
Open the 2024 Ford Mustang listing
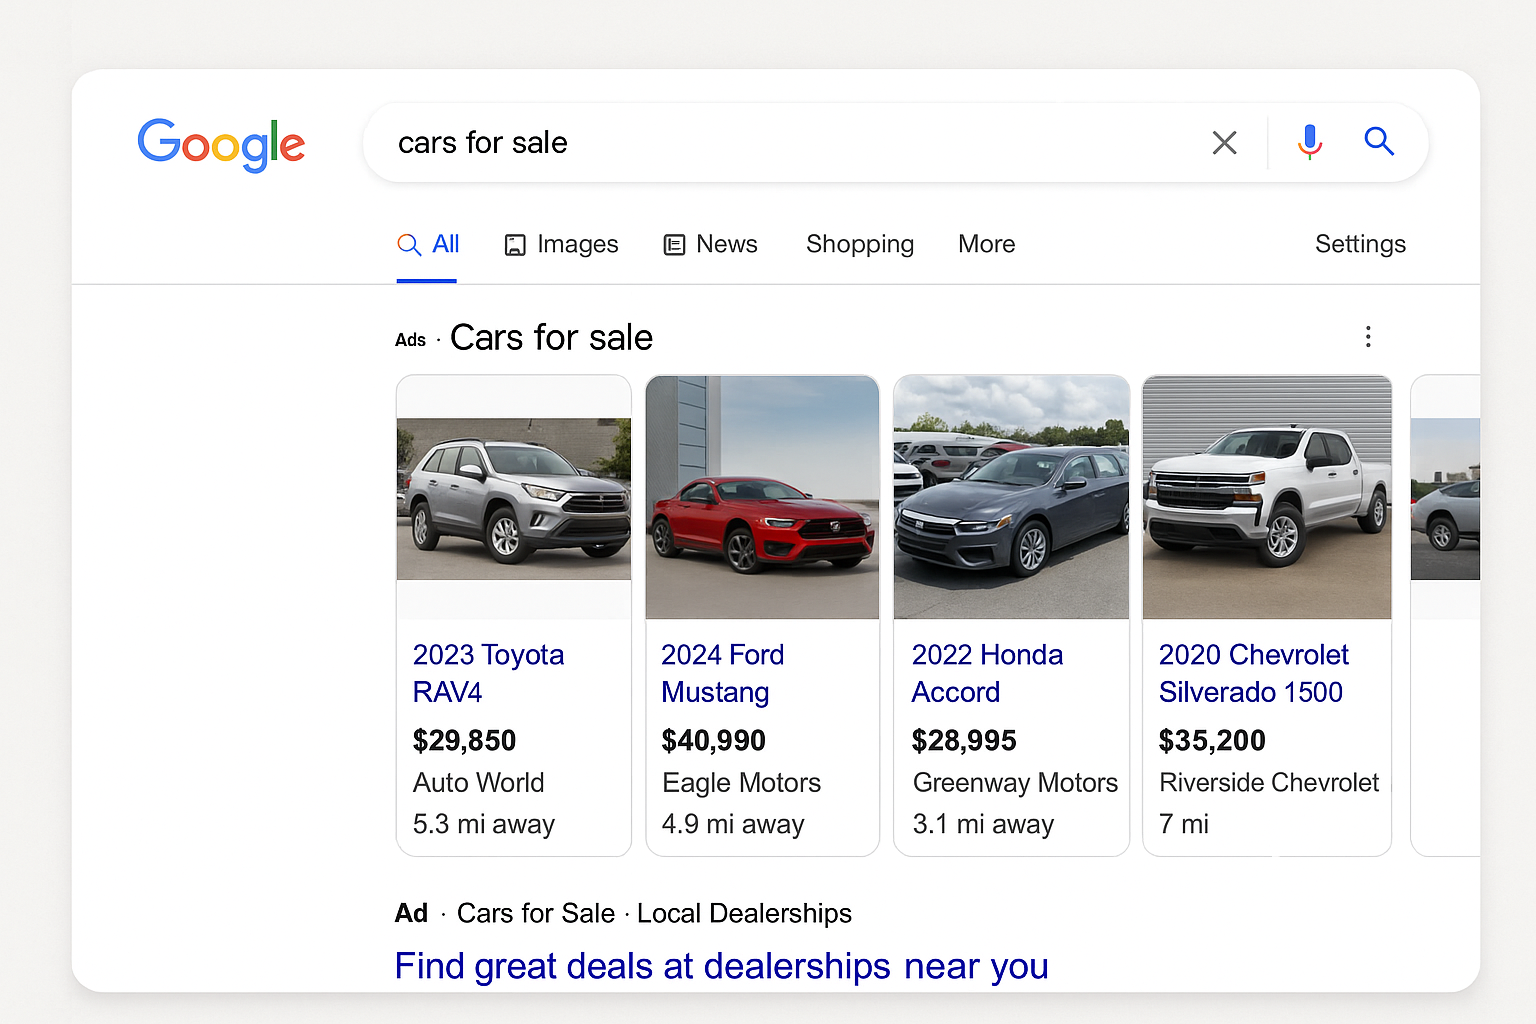[x=722, y=672]
